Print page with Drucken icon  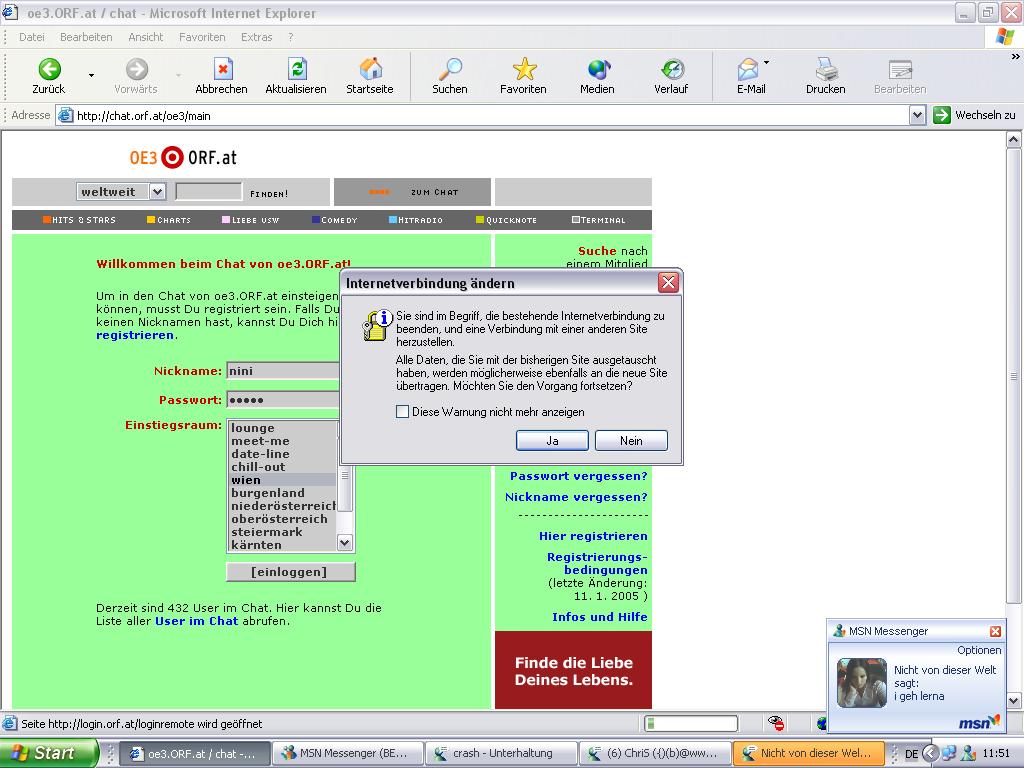pos(825,76)
